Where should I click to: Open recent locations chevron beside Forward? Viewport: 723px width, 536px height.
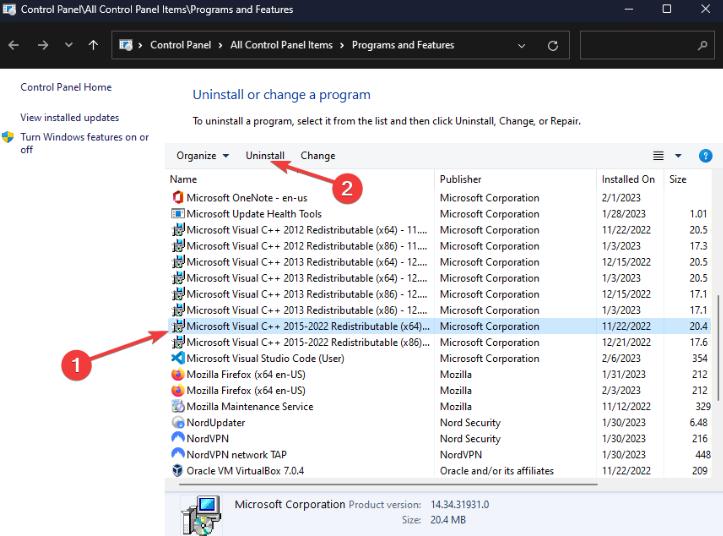[69, 45]
